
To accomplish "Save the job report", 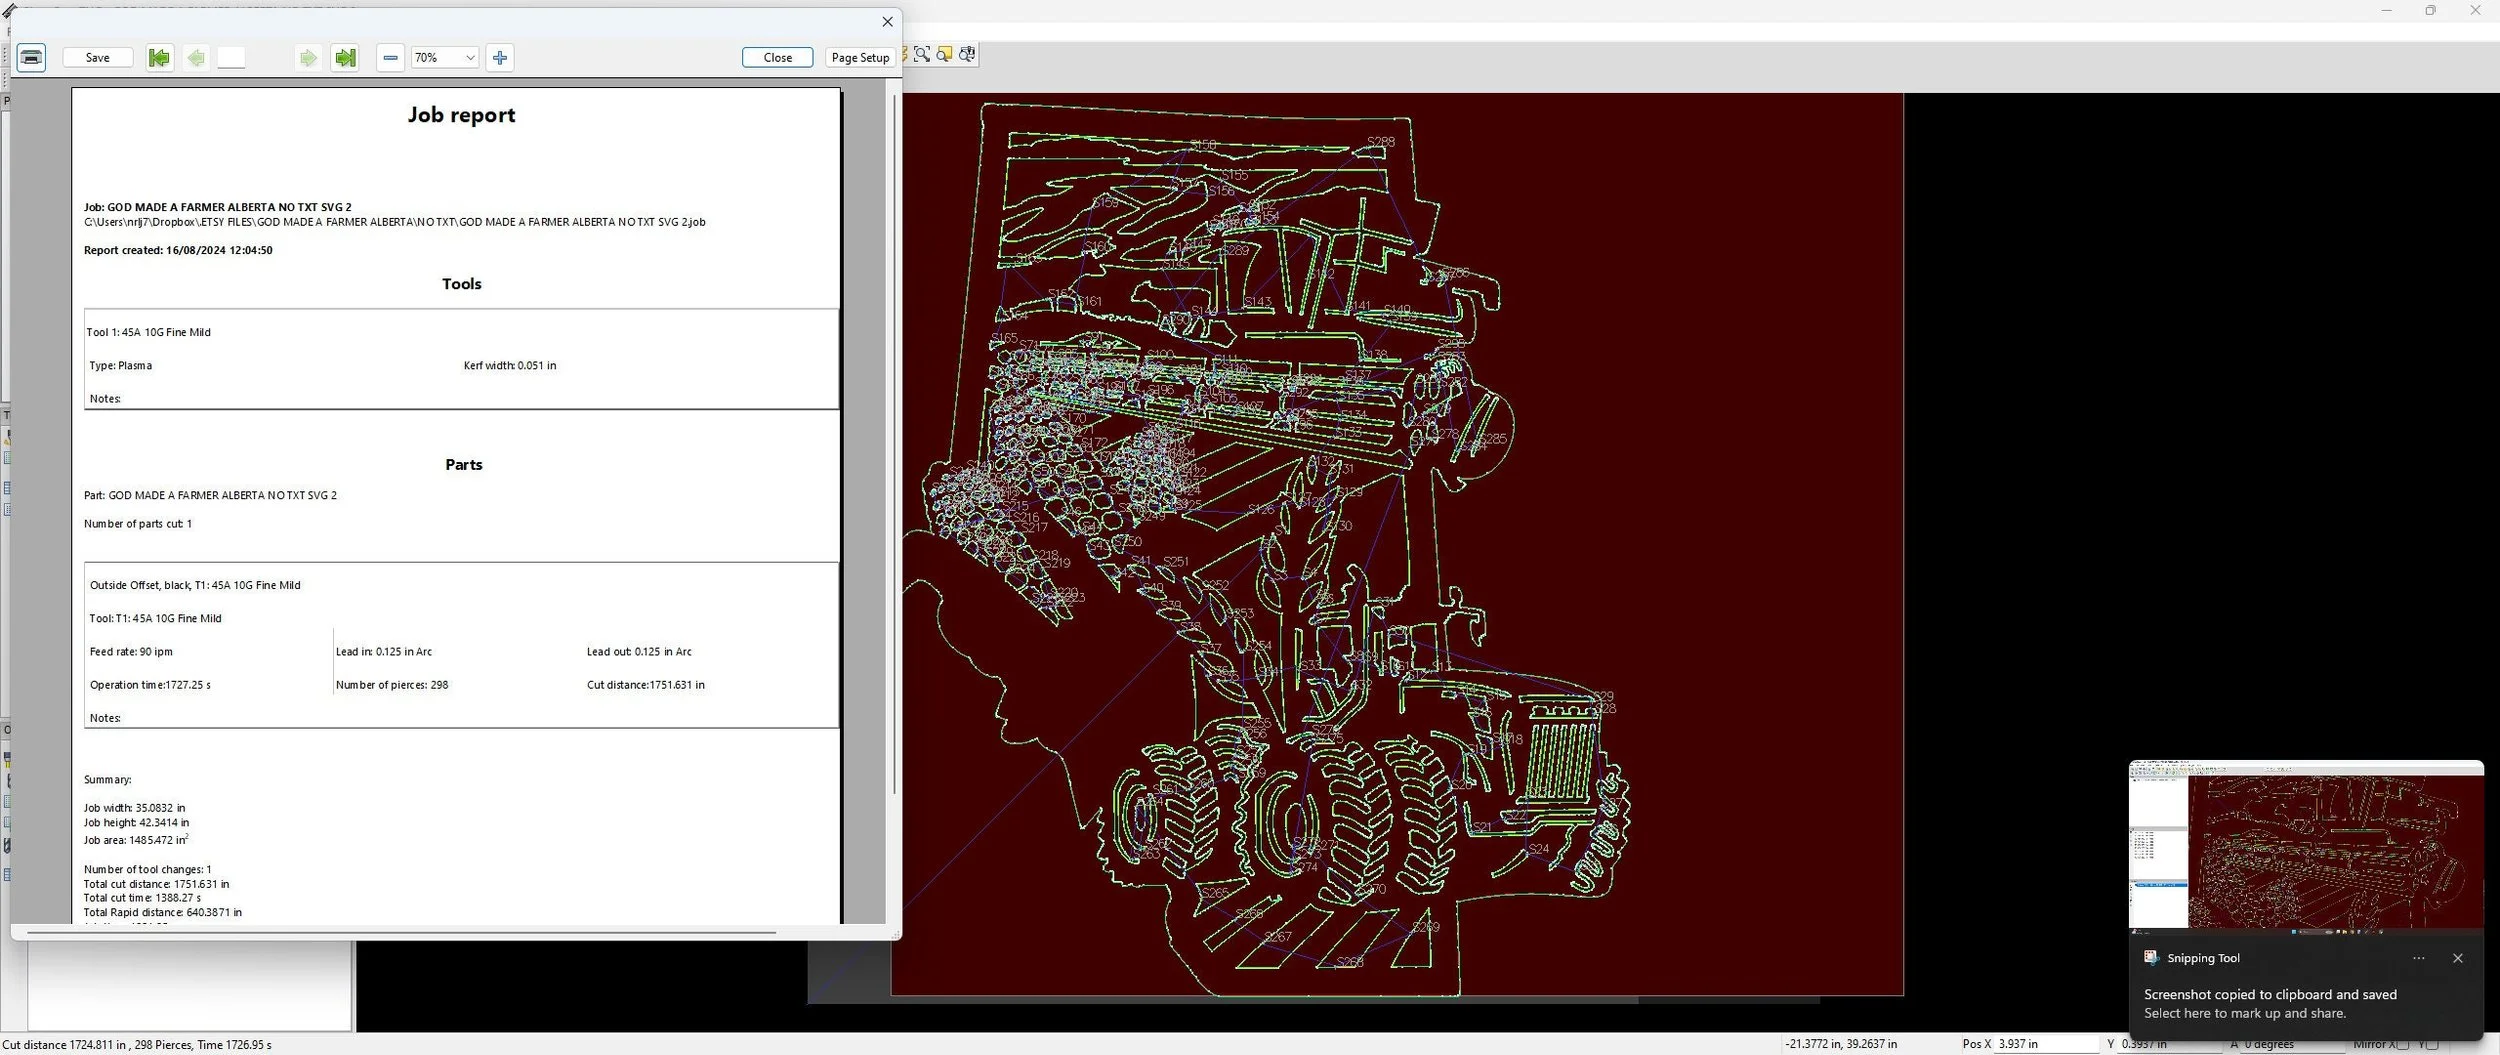I will pyautogui.click(x=98, y=57).
